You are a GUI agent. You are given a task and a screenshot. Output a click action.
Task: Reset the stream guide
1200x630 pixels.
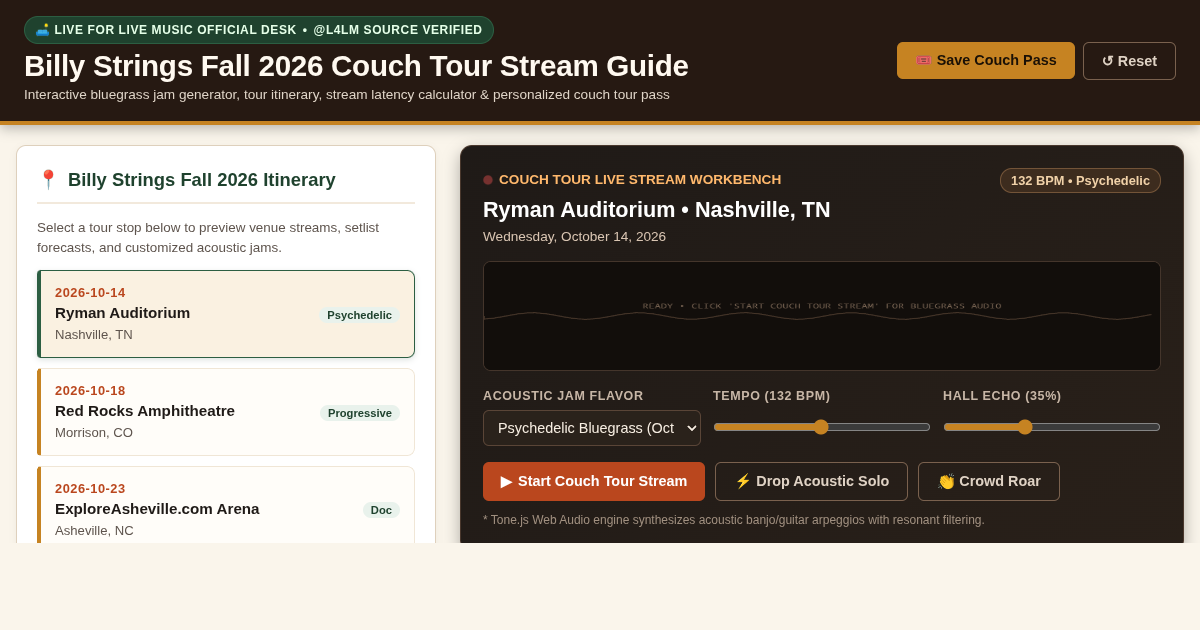(1129, 61)
